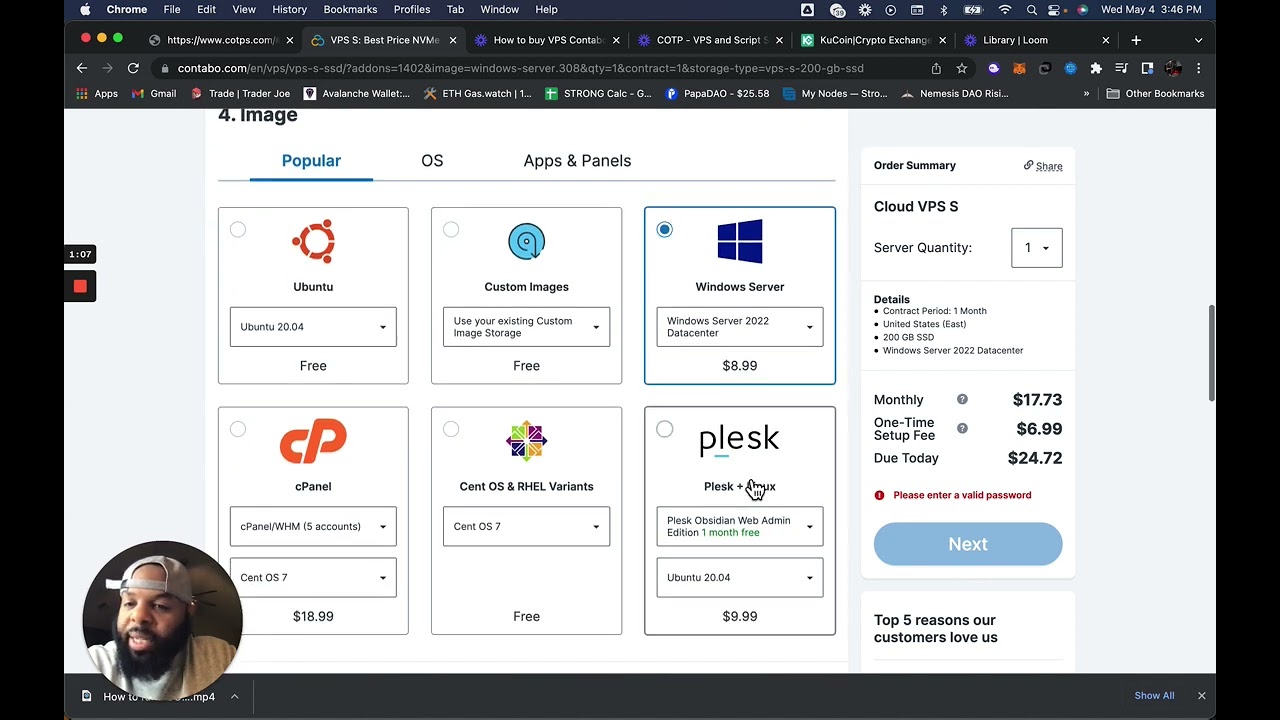Select the Cent OS & RHEL radio button
The height and width of the screenshot is (720, 1280).
tap(451, 429)
